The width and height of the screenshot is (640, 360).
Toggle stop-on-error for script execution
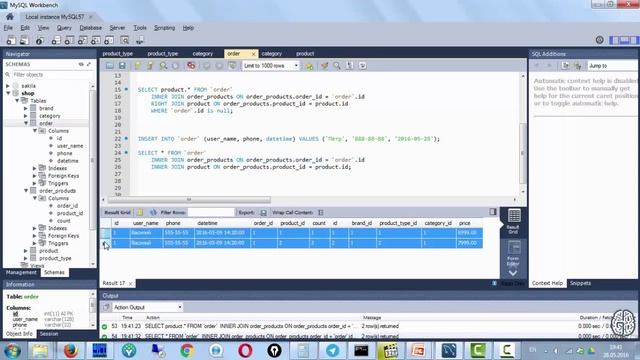[x=191, y=66]
